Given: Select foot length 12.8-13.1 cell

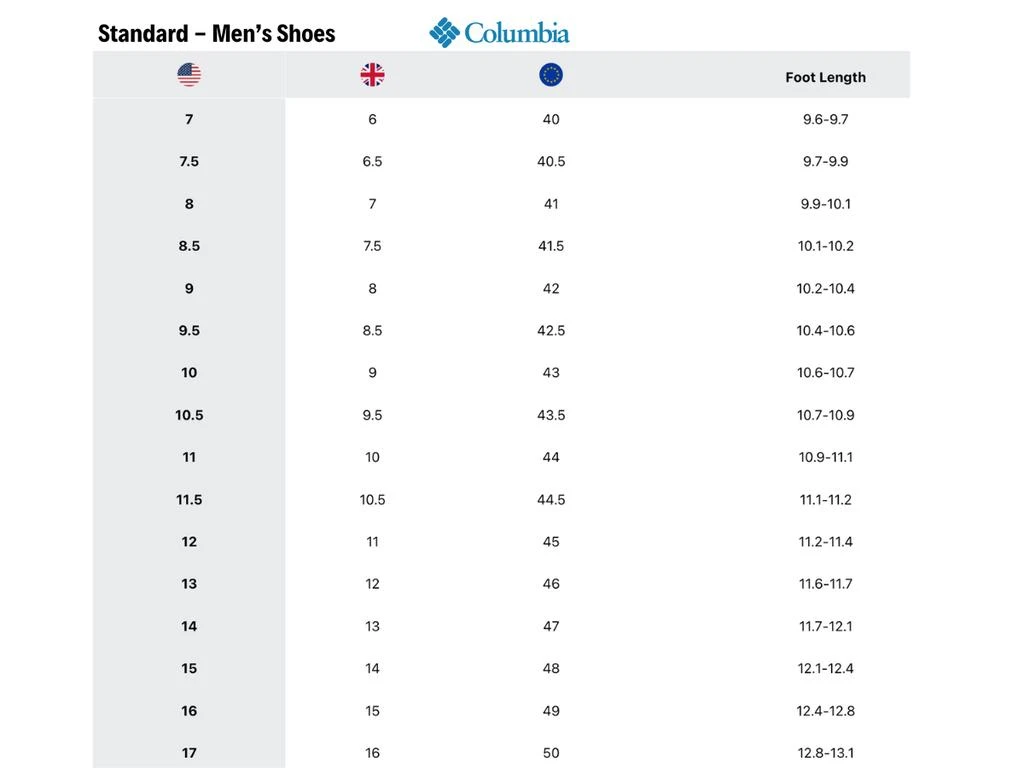Looking at the screenshot, I should point(825,753).
